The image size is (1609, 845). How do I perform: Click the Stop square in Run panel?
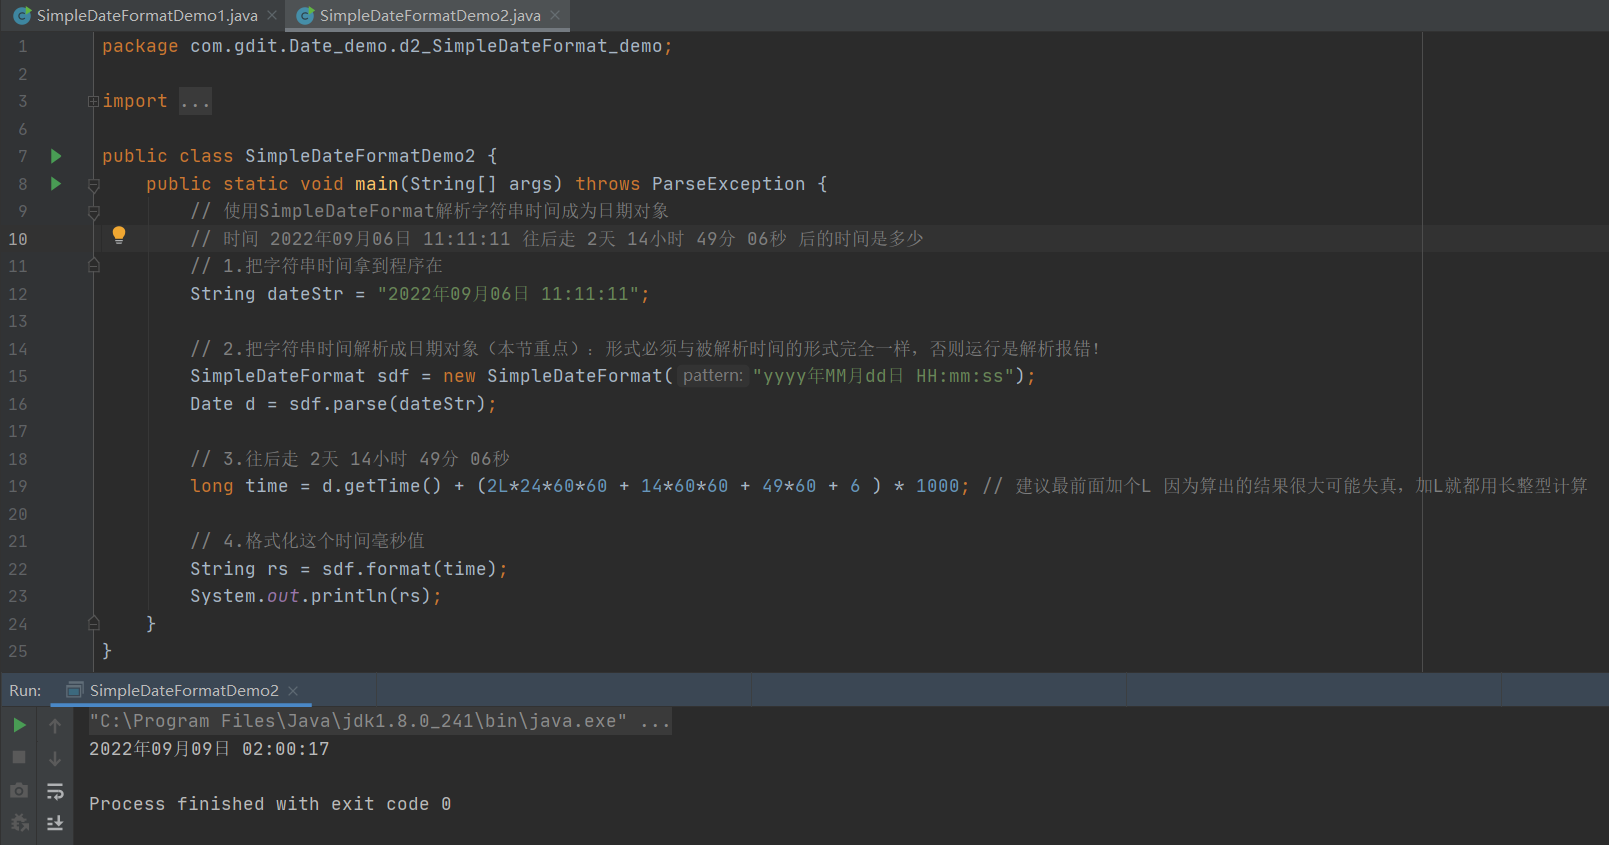click(x=19, y=757)
